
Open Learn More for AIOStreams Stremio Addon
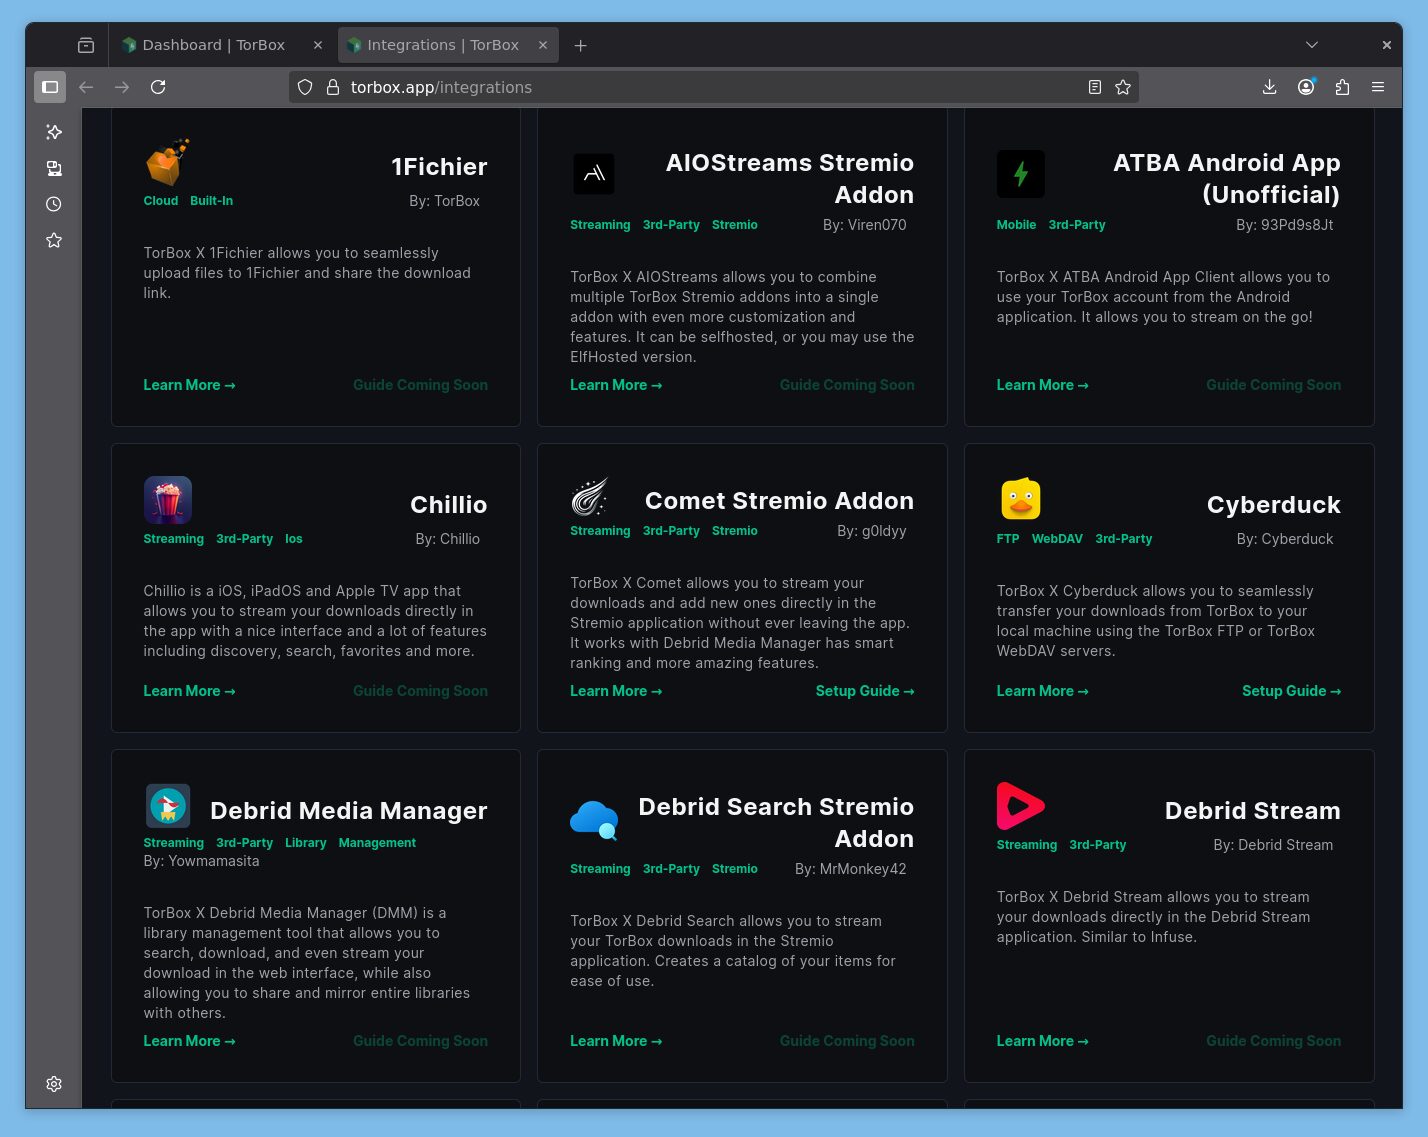click(616, 385)
